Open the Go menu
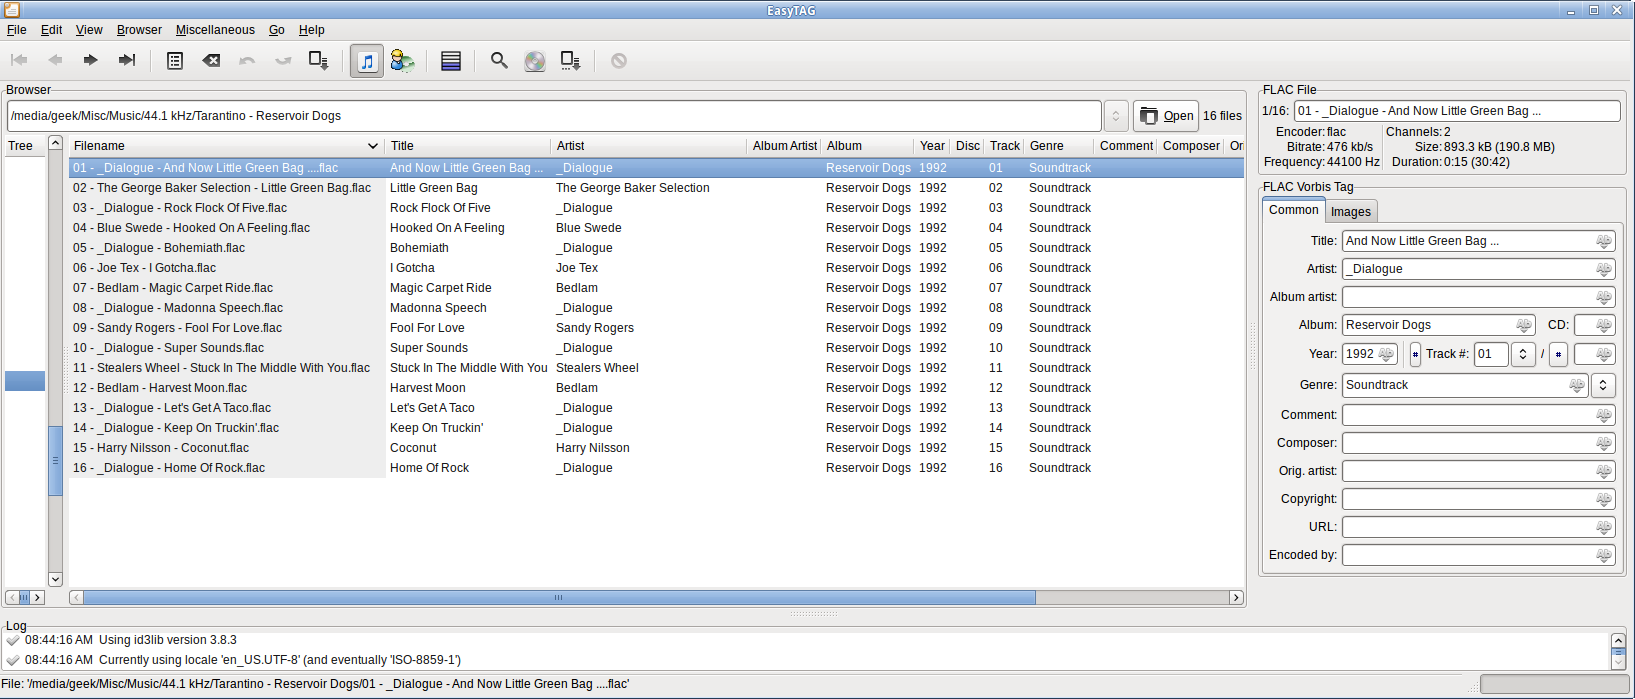This screenshot has width=1635, height=699. (x=277, y=30)
